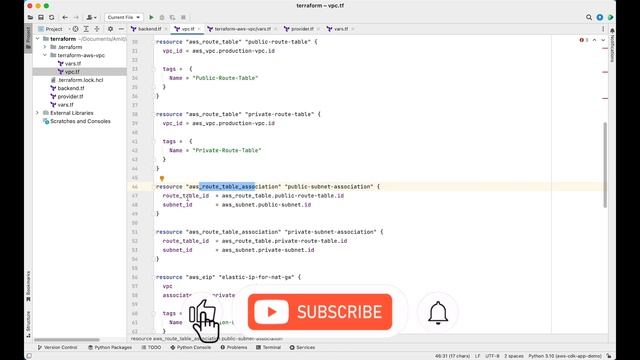Toggle the Project tool window stripe button
640x360 pixels.
click(28, 38)
